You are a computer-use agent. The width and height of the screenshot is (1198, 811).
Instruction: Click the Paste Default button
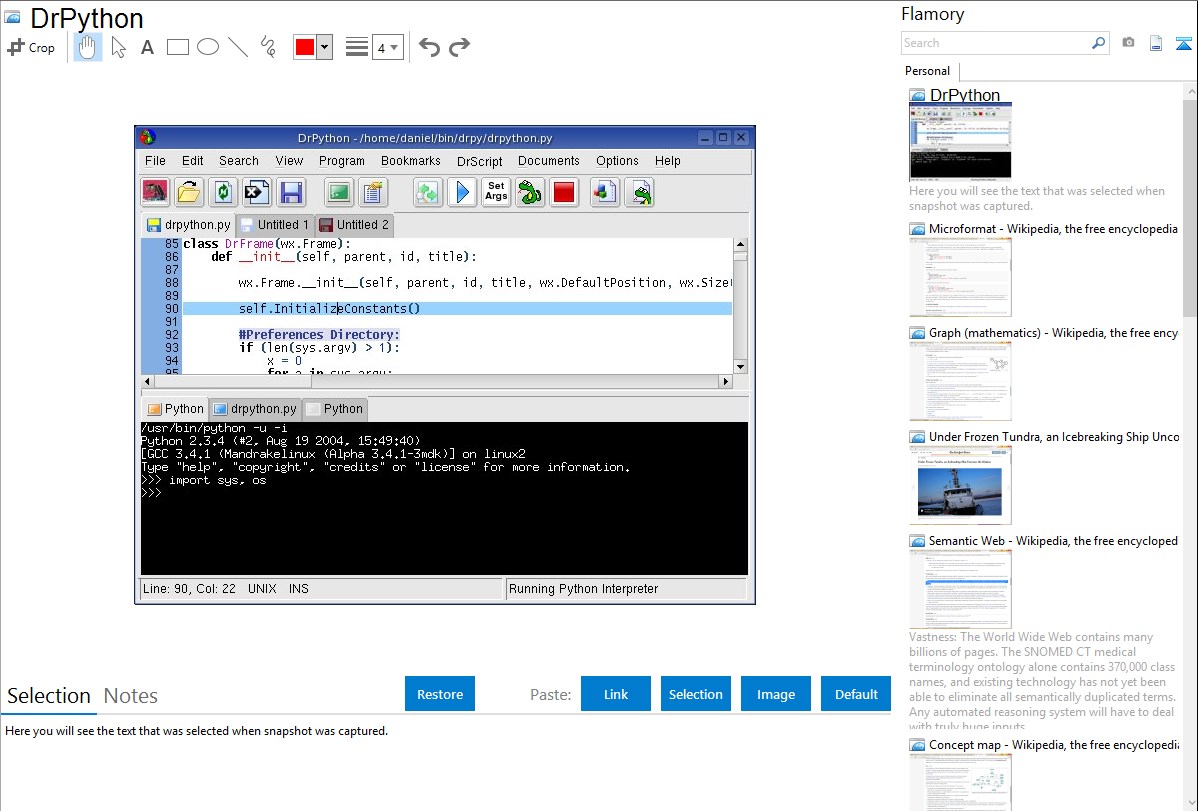point(856,694)
